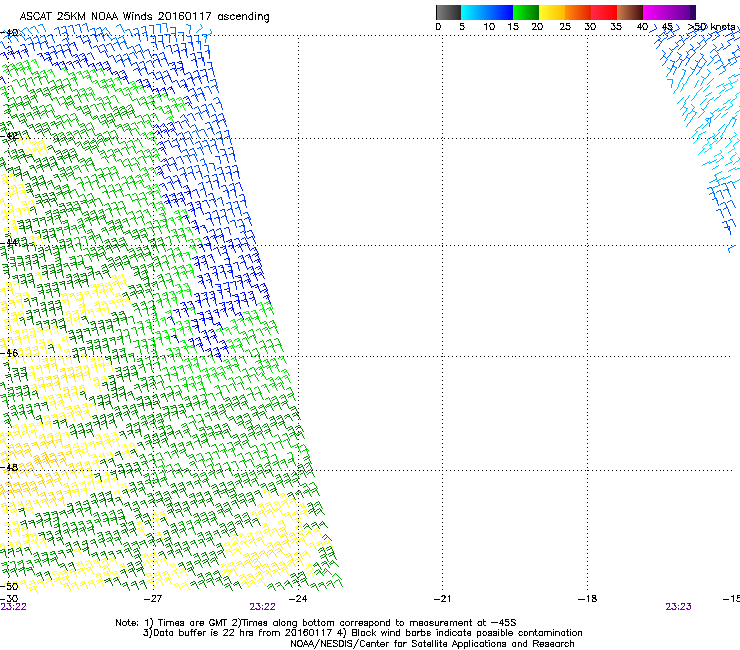Click the 'Data buffer is 22 hrs' note
Image resolution: width=740 pixels, height=650 pixels.
point(362,633)
